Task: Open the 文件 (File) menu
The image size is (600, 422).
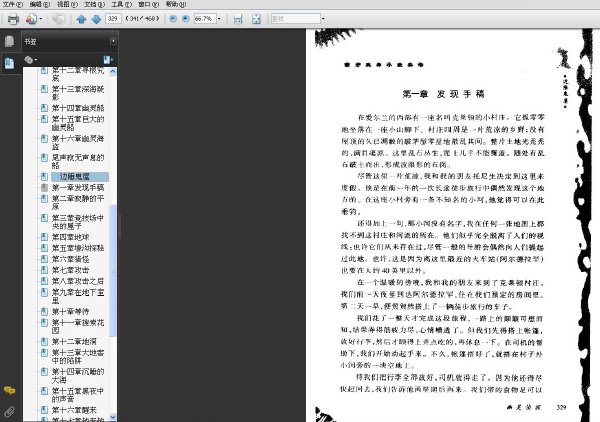Action: click(13, 4)
